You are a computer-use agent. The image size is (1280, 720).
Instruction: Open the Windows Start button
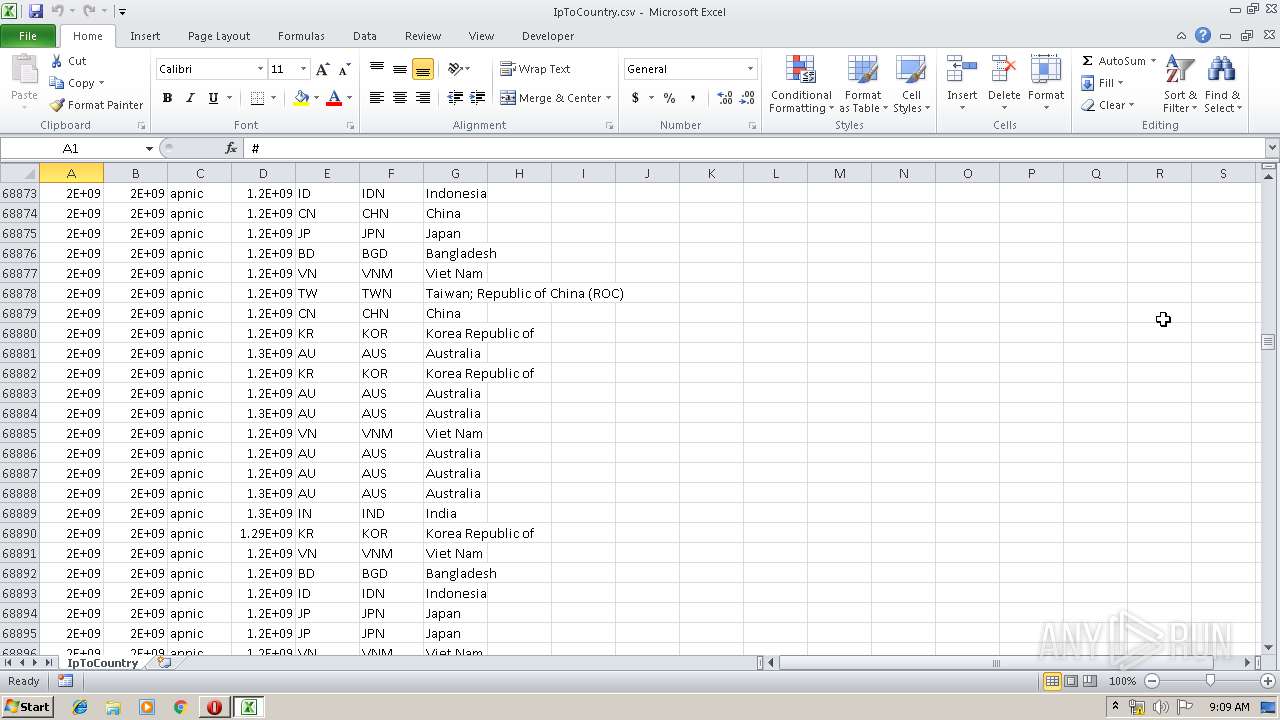[27, 707]
